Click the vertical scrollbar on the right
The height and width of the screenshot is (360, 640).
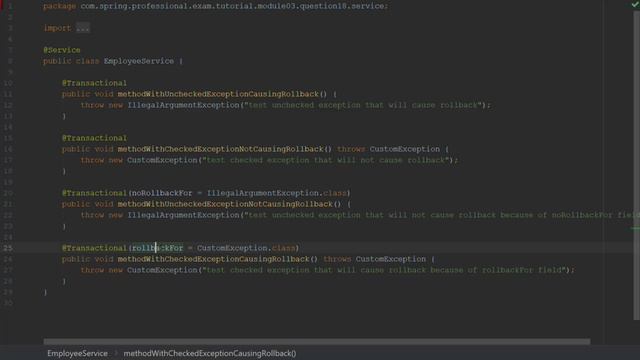tap(636, 165)
